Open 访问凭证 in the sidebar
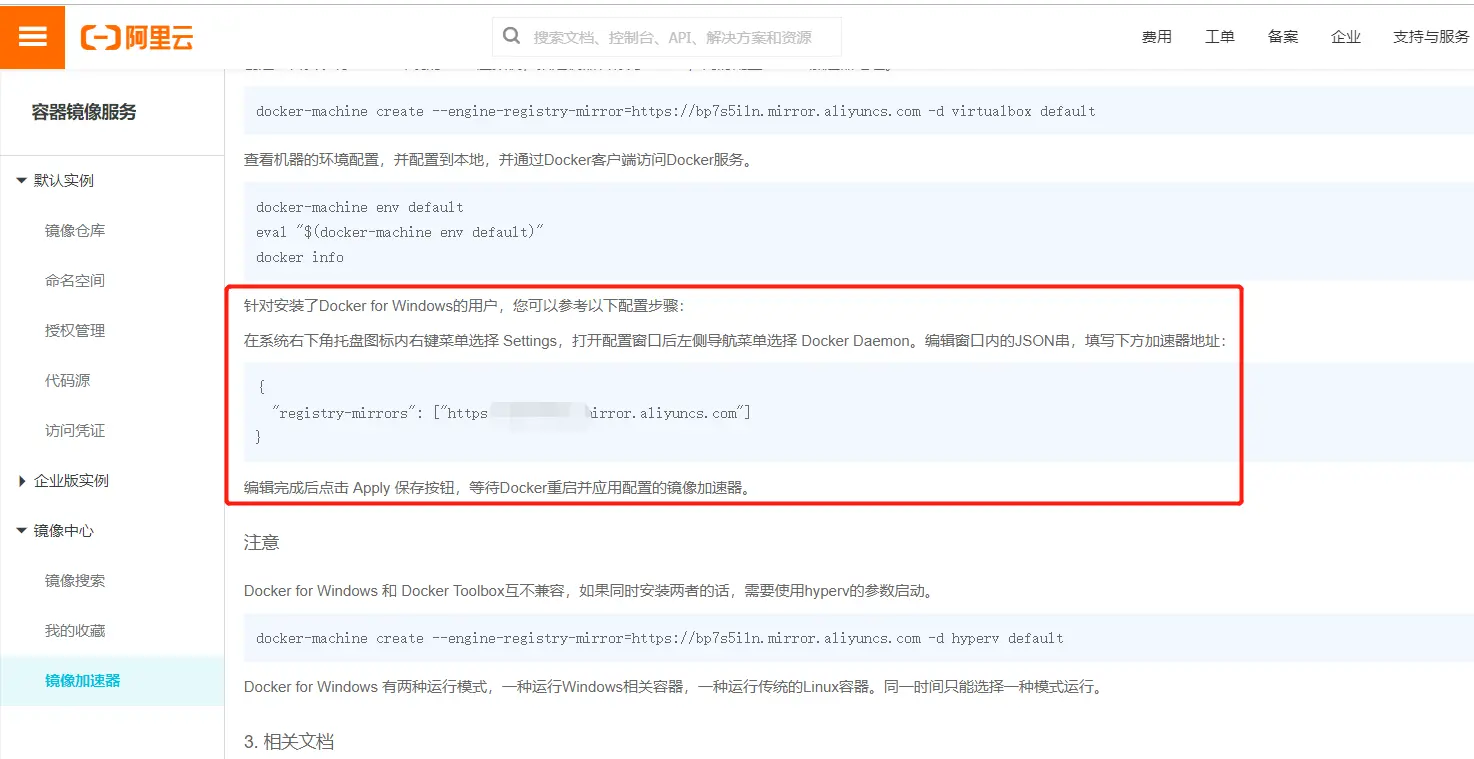Viewport: 1474px width, 759px height. pos(75,431)
